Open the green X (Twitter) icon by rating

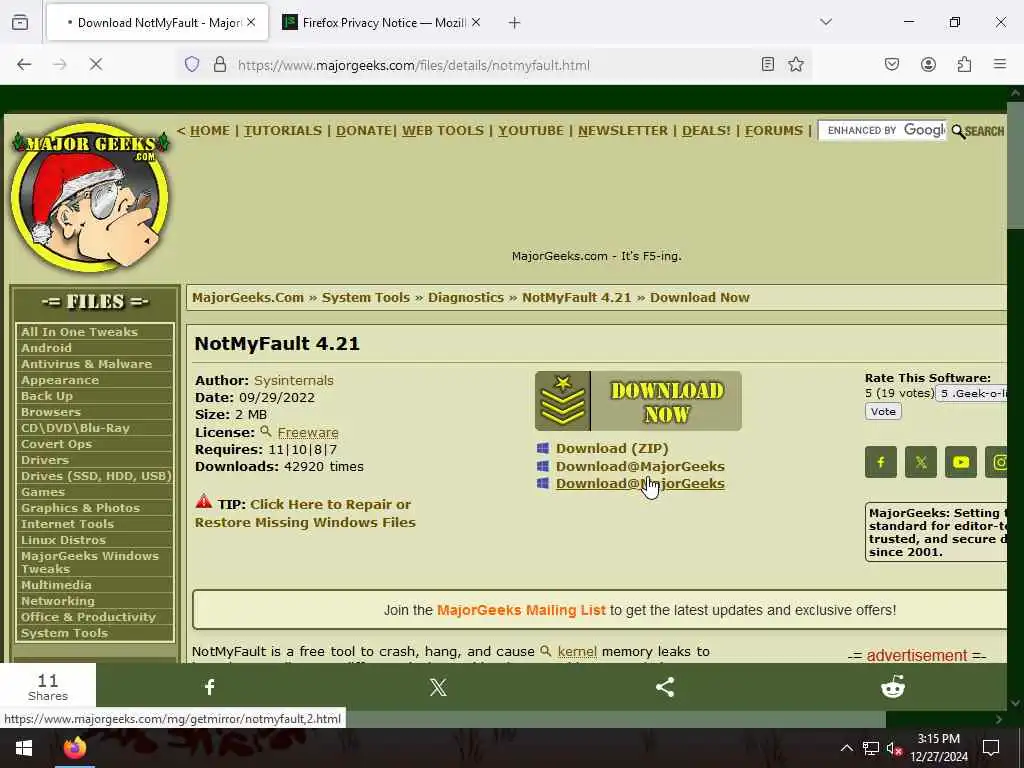(x=921, y=462)
